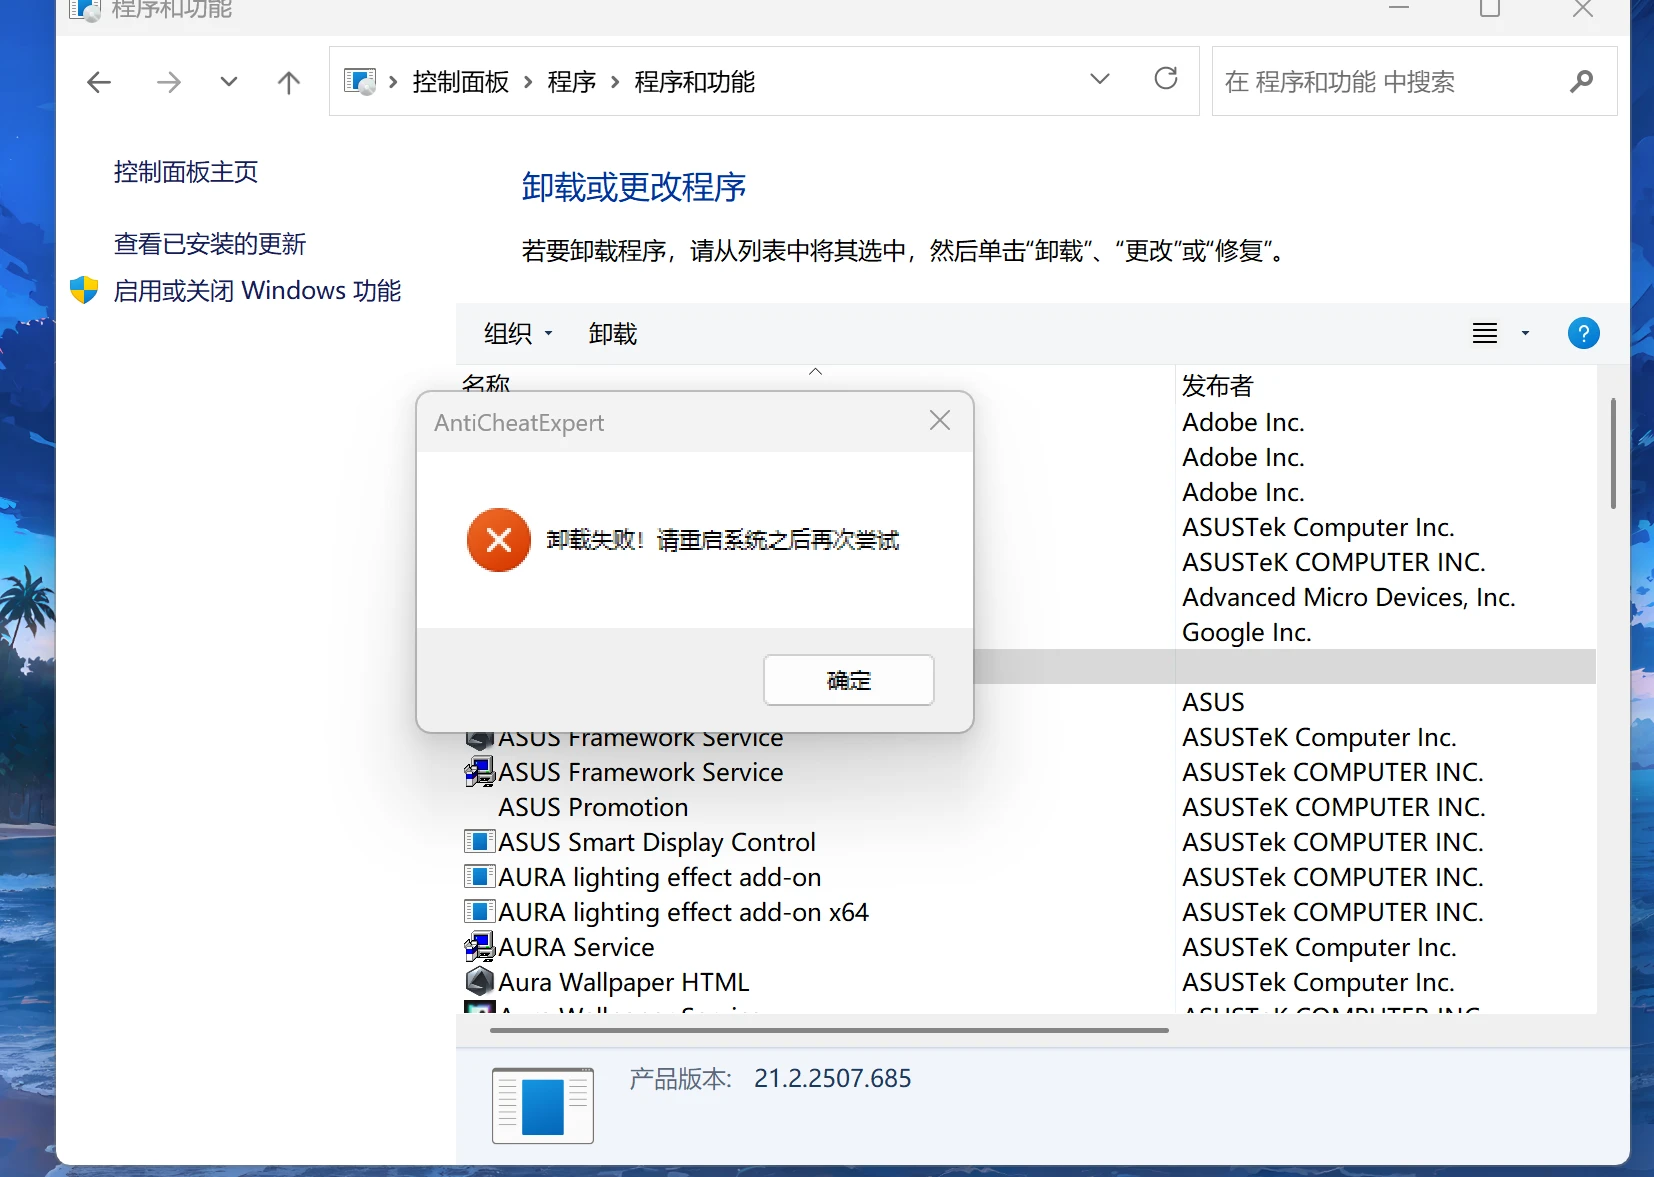Click the up-one-level arrow icon

[288, 82]
